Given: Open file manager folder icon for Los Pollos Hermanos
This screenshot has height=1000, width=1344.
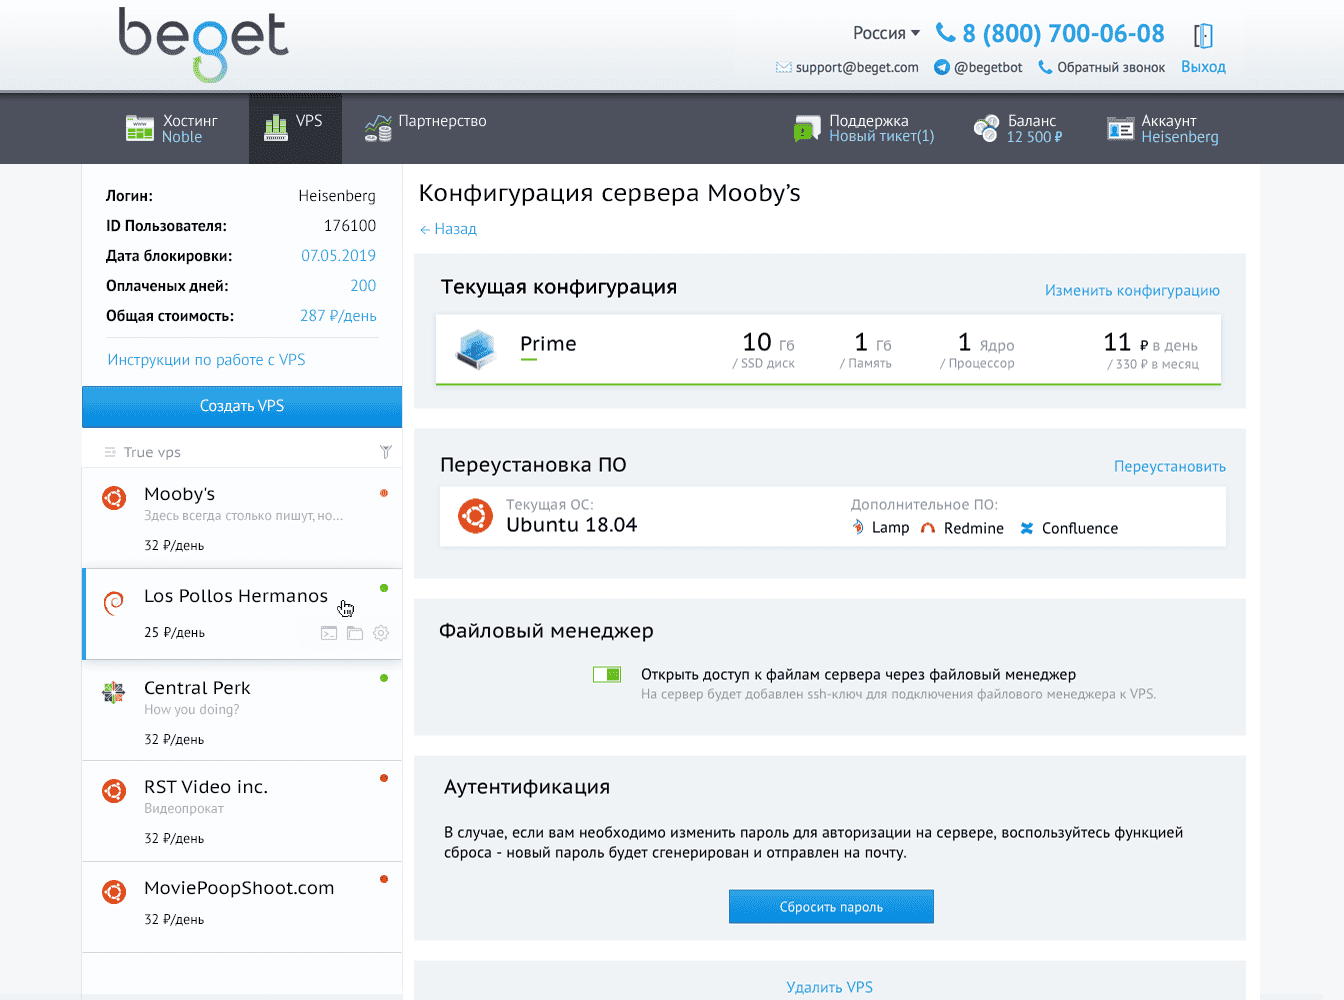Looking at the screenshot, I should pyautogui.click(x=354, y=633).
